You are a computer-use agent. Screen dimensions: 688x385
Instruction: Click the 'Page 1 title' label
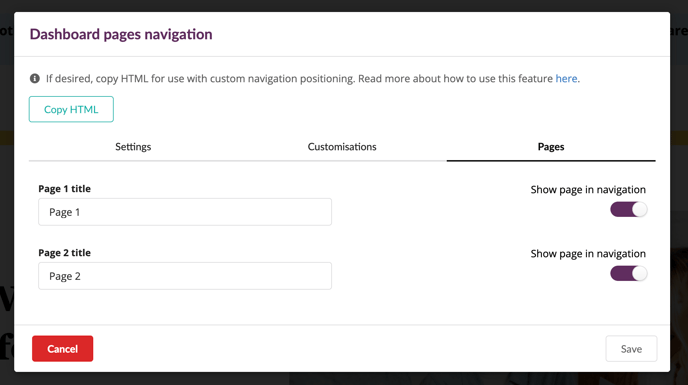(64, 189)
